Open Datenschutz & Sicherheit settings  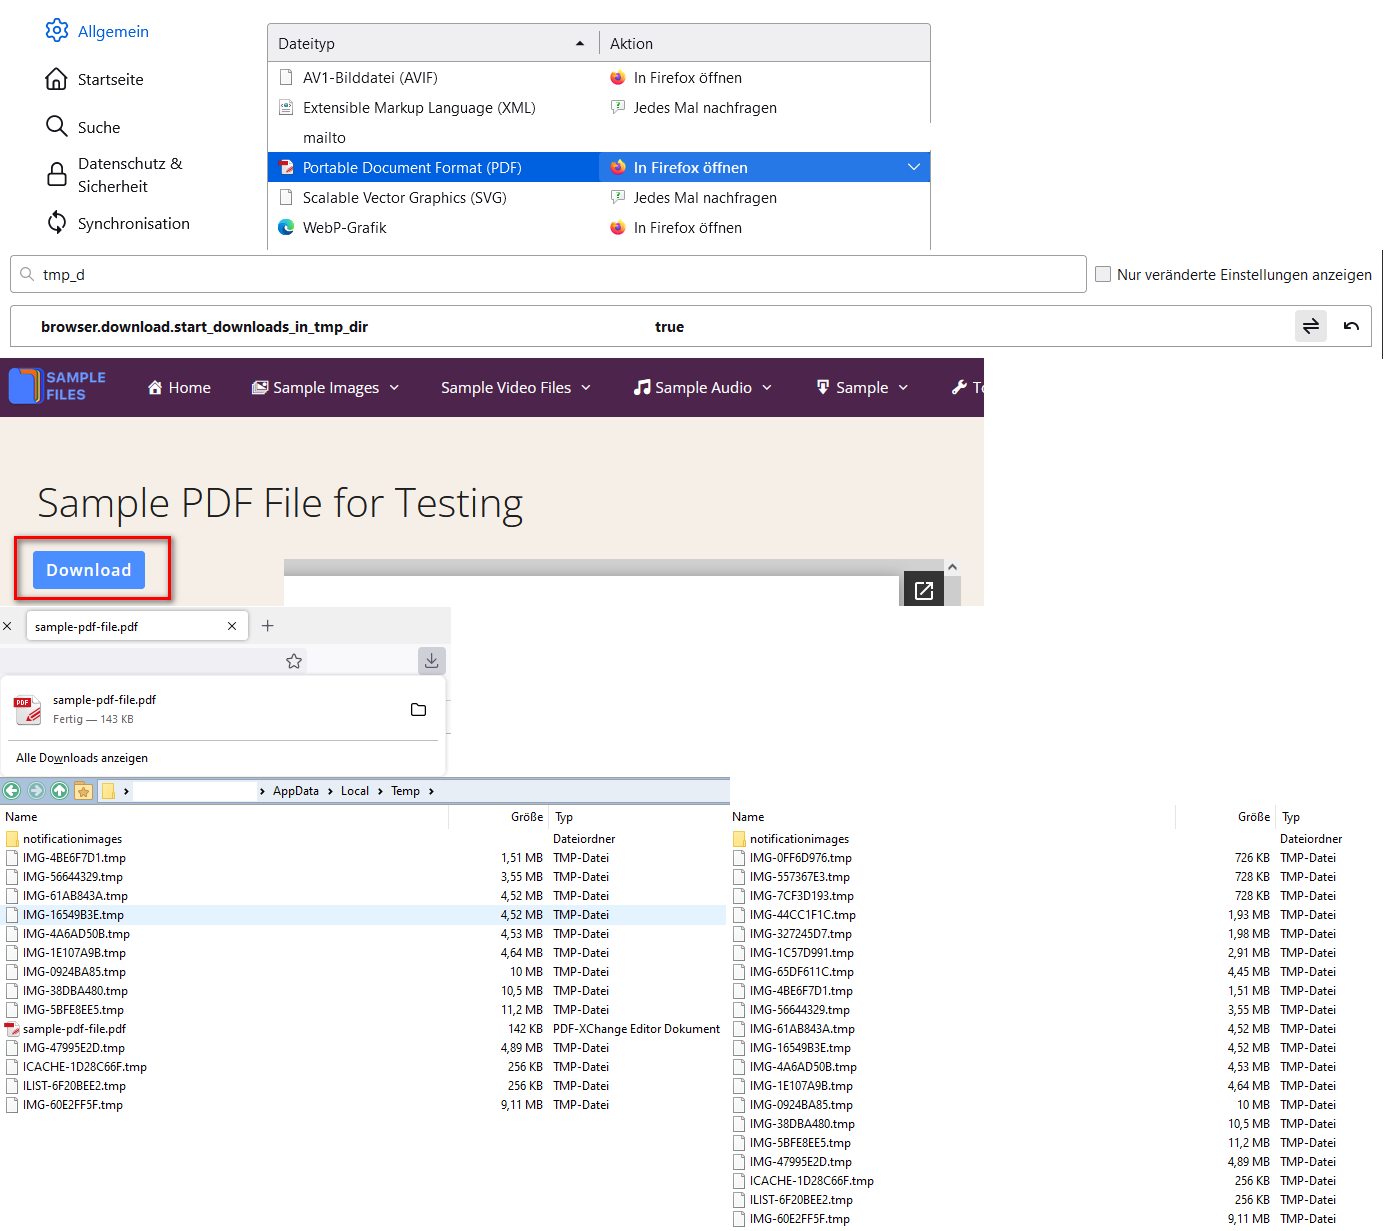pos(114,175)
